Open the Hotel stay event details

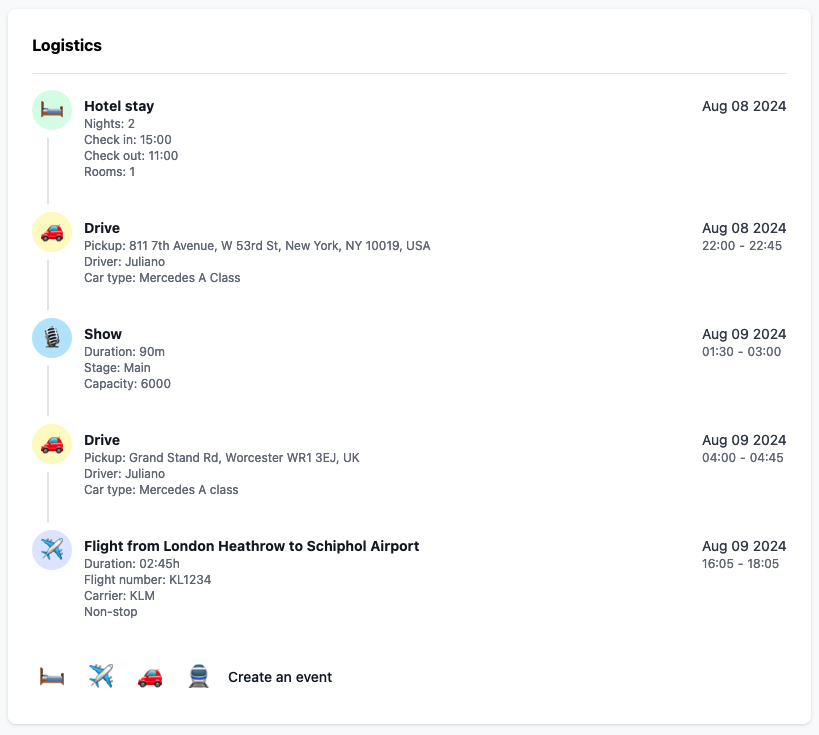pyautogui.click(x=119, y=106)
